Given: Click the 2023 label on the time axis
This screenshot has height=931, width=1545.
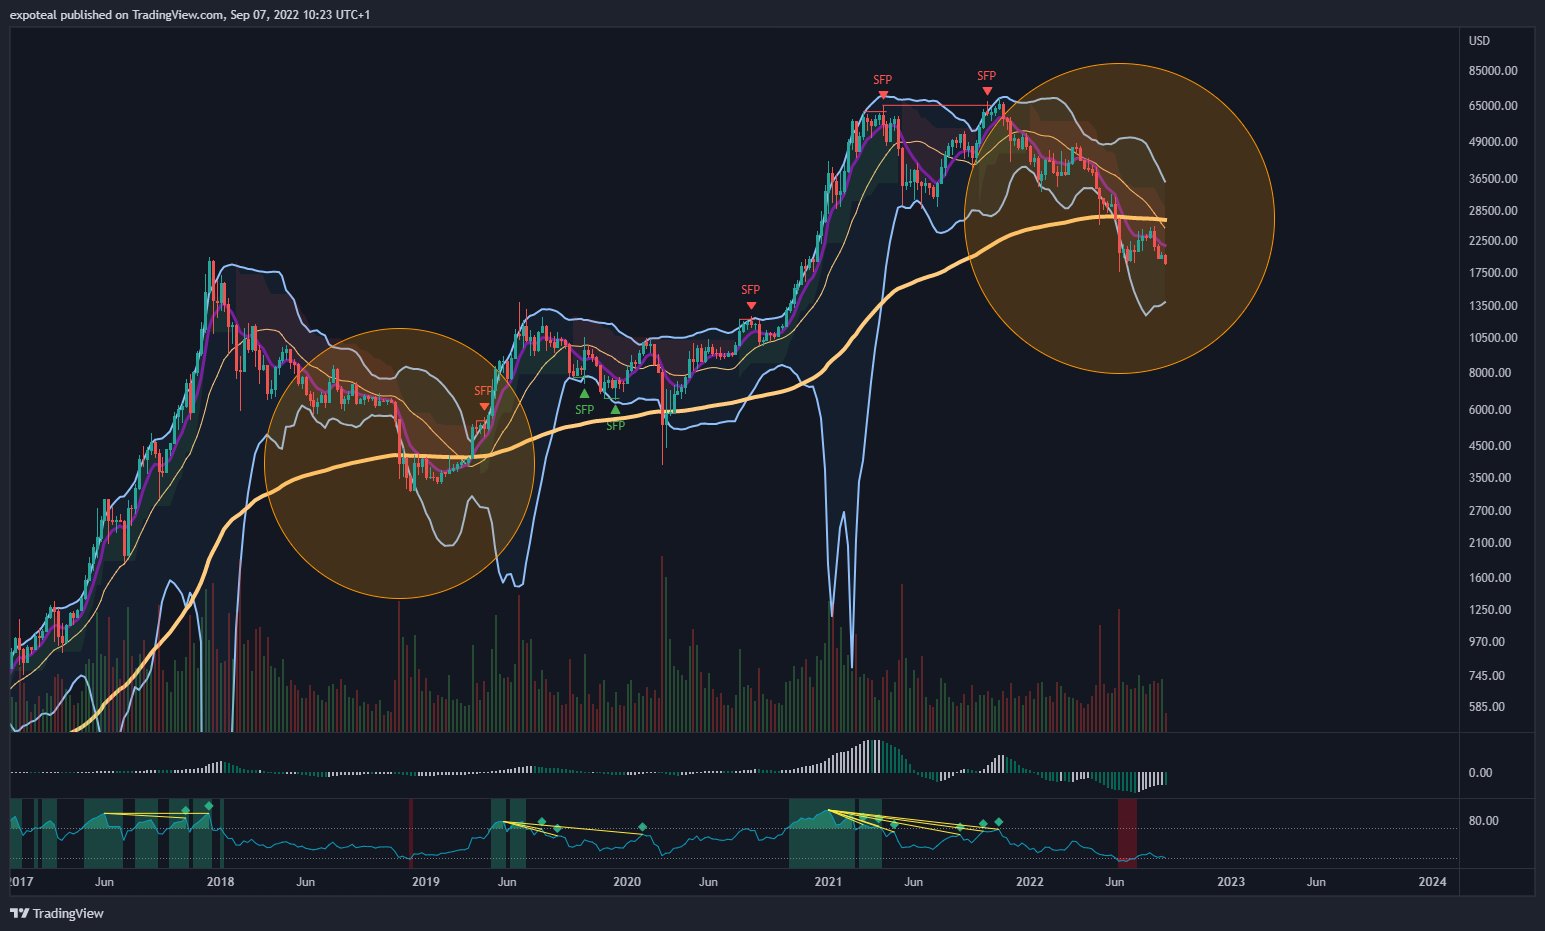Looking at the screenshot, I should point(1231,882).
